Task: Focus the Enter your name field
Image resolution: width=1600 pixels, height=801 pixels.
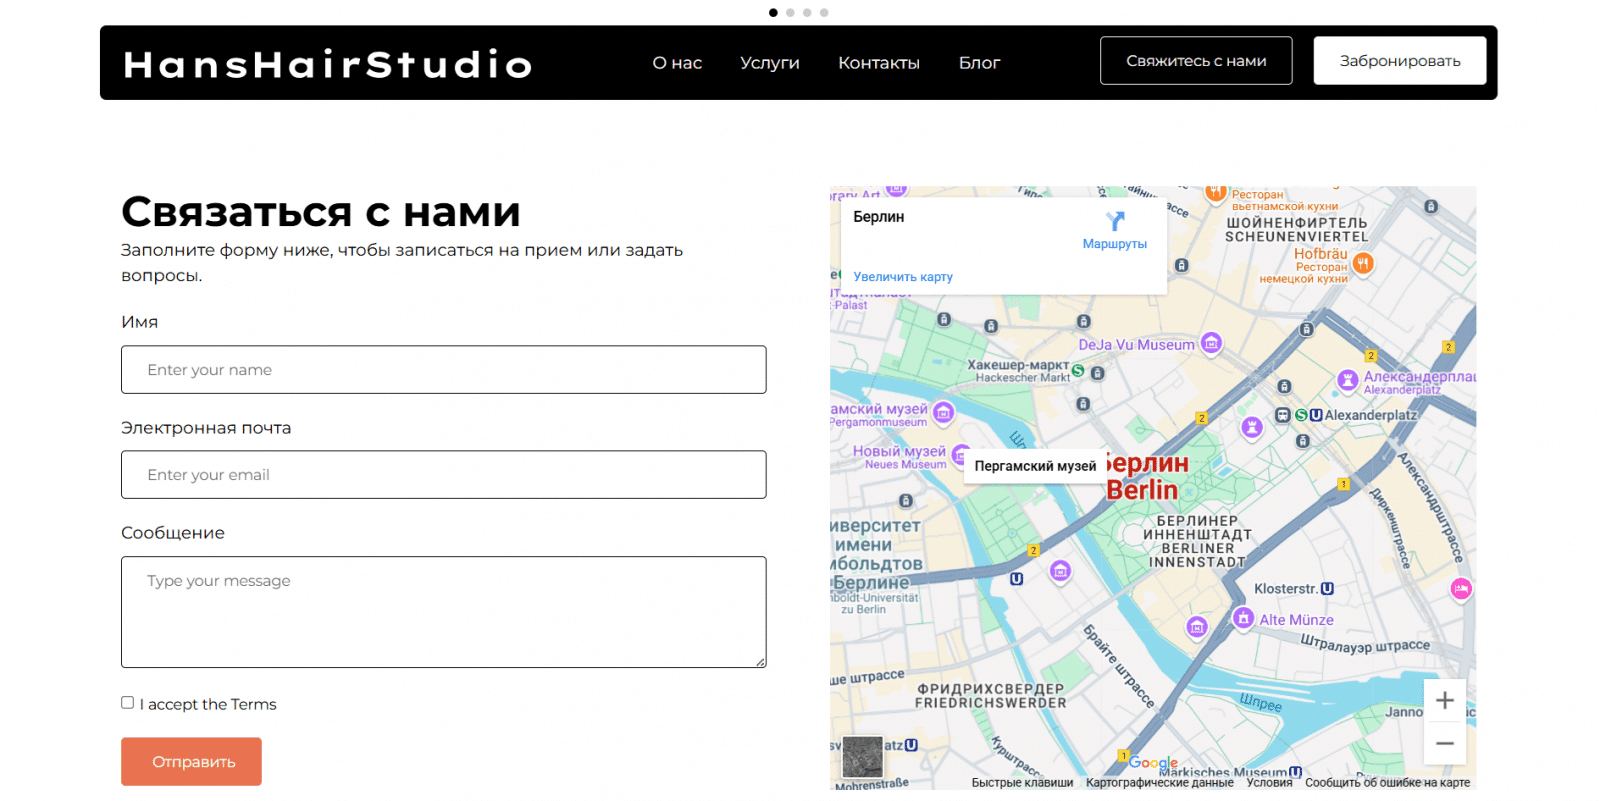Action: 443,370
